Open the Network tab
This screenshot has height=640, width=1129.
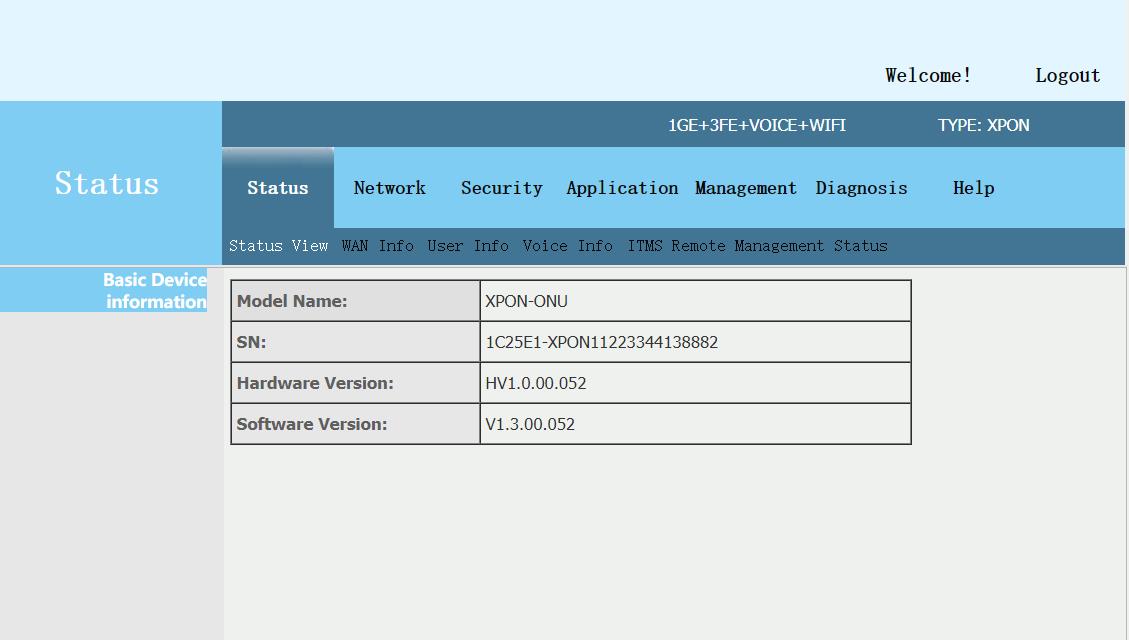pos(389,188)
